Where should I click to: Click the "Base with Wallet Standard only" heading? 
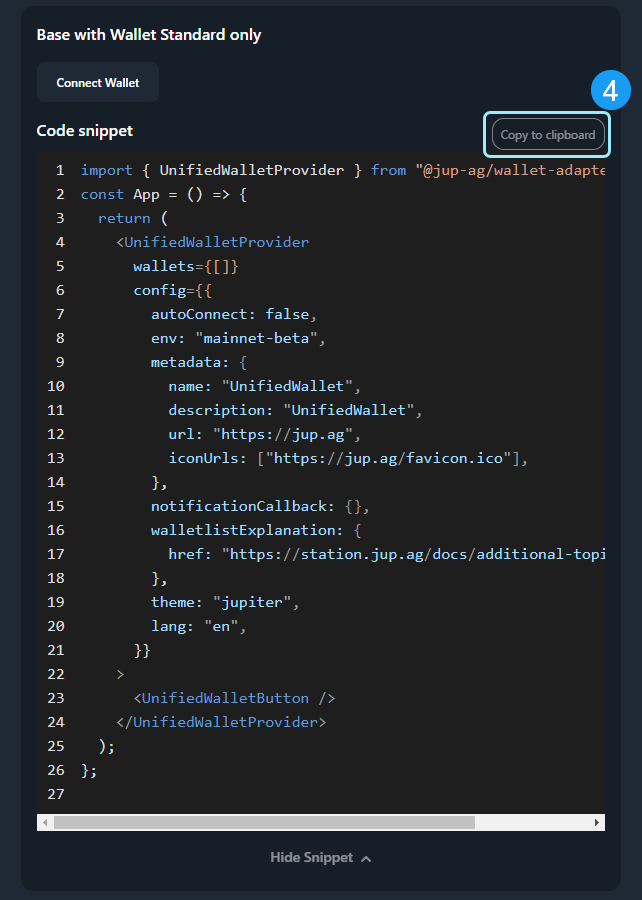[x=149, y=35]
